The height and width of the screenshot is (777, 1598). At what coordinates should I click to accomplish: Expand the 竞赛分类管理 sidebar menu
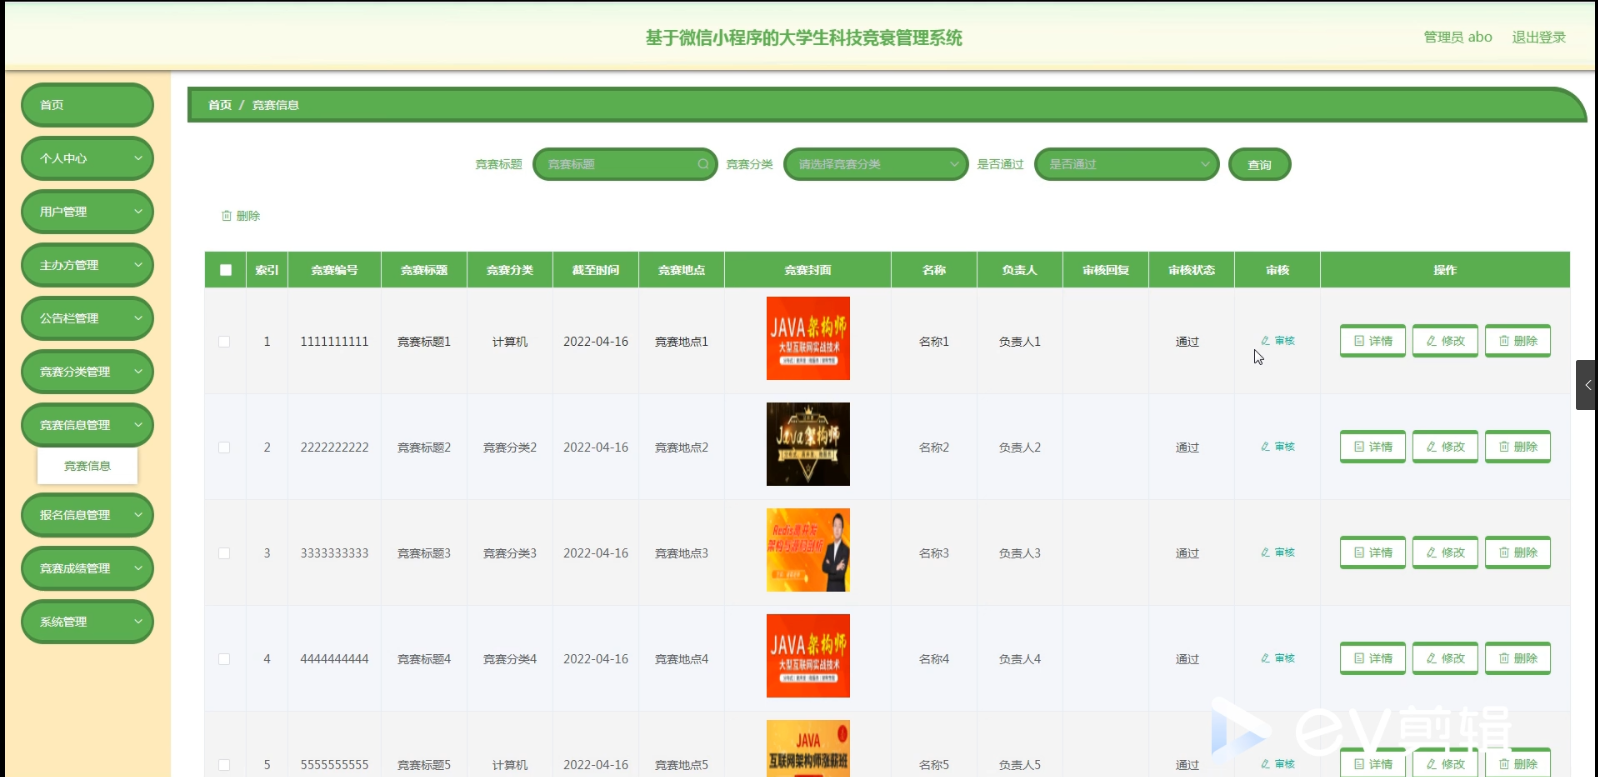pos(87,372)
